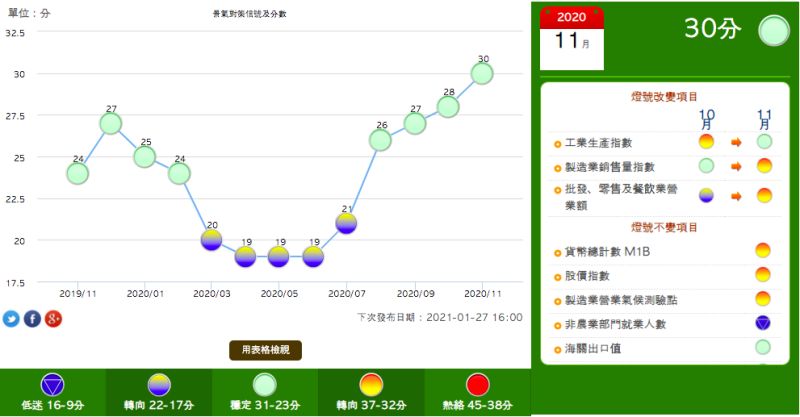Viewport: 800px width, 417px height.
Task: Click the blue 低迷 16-9分 legend light
Action: pyautogui.click(x=53, y=385)
